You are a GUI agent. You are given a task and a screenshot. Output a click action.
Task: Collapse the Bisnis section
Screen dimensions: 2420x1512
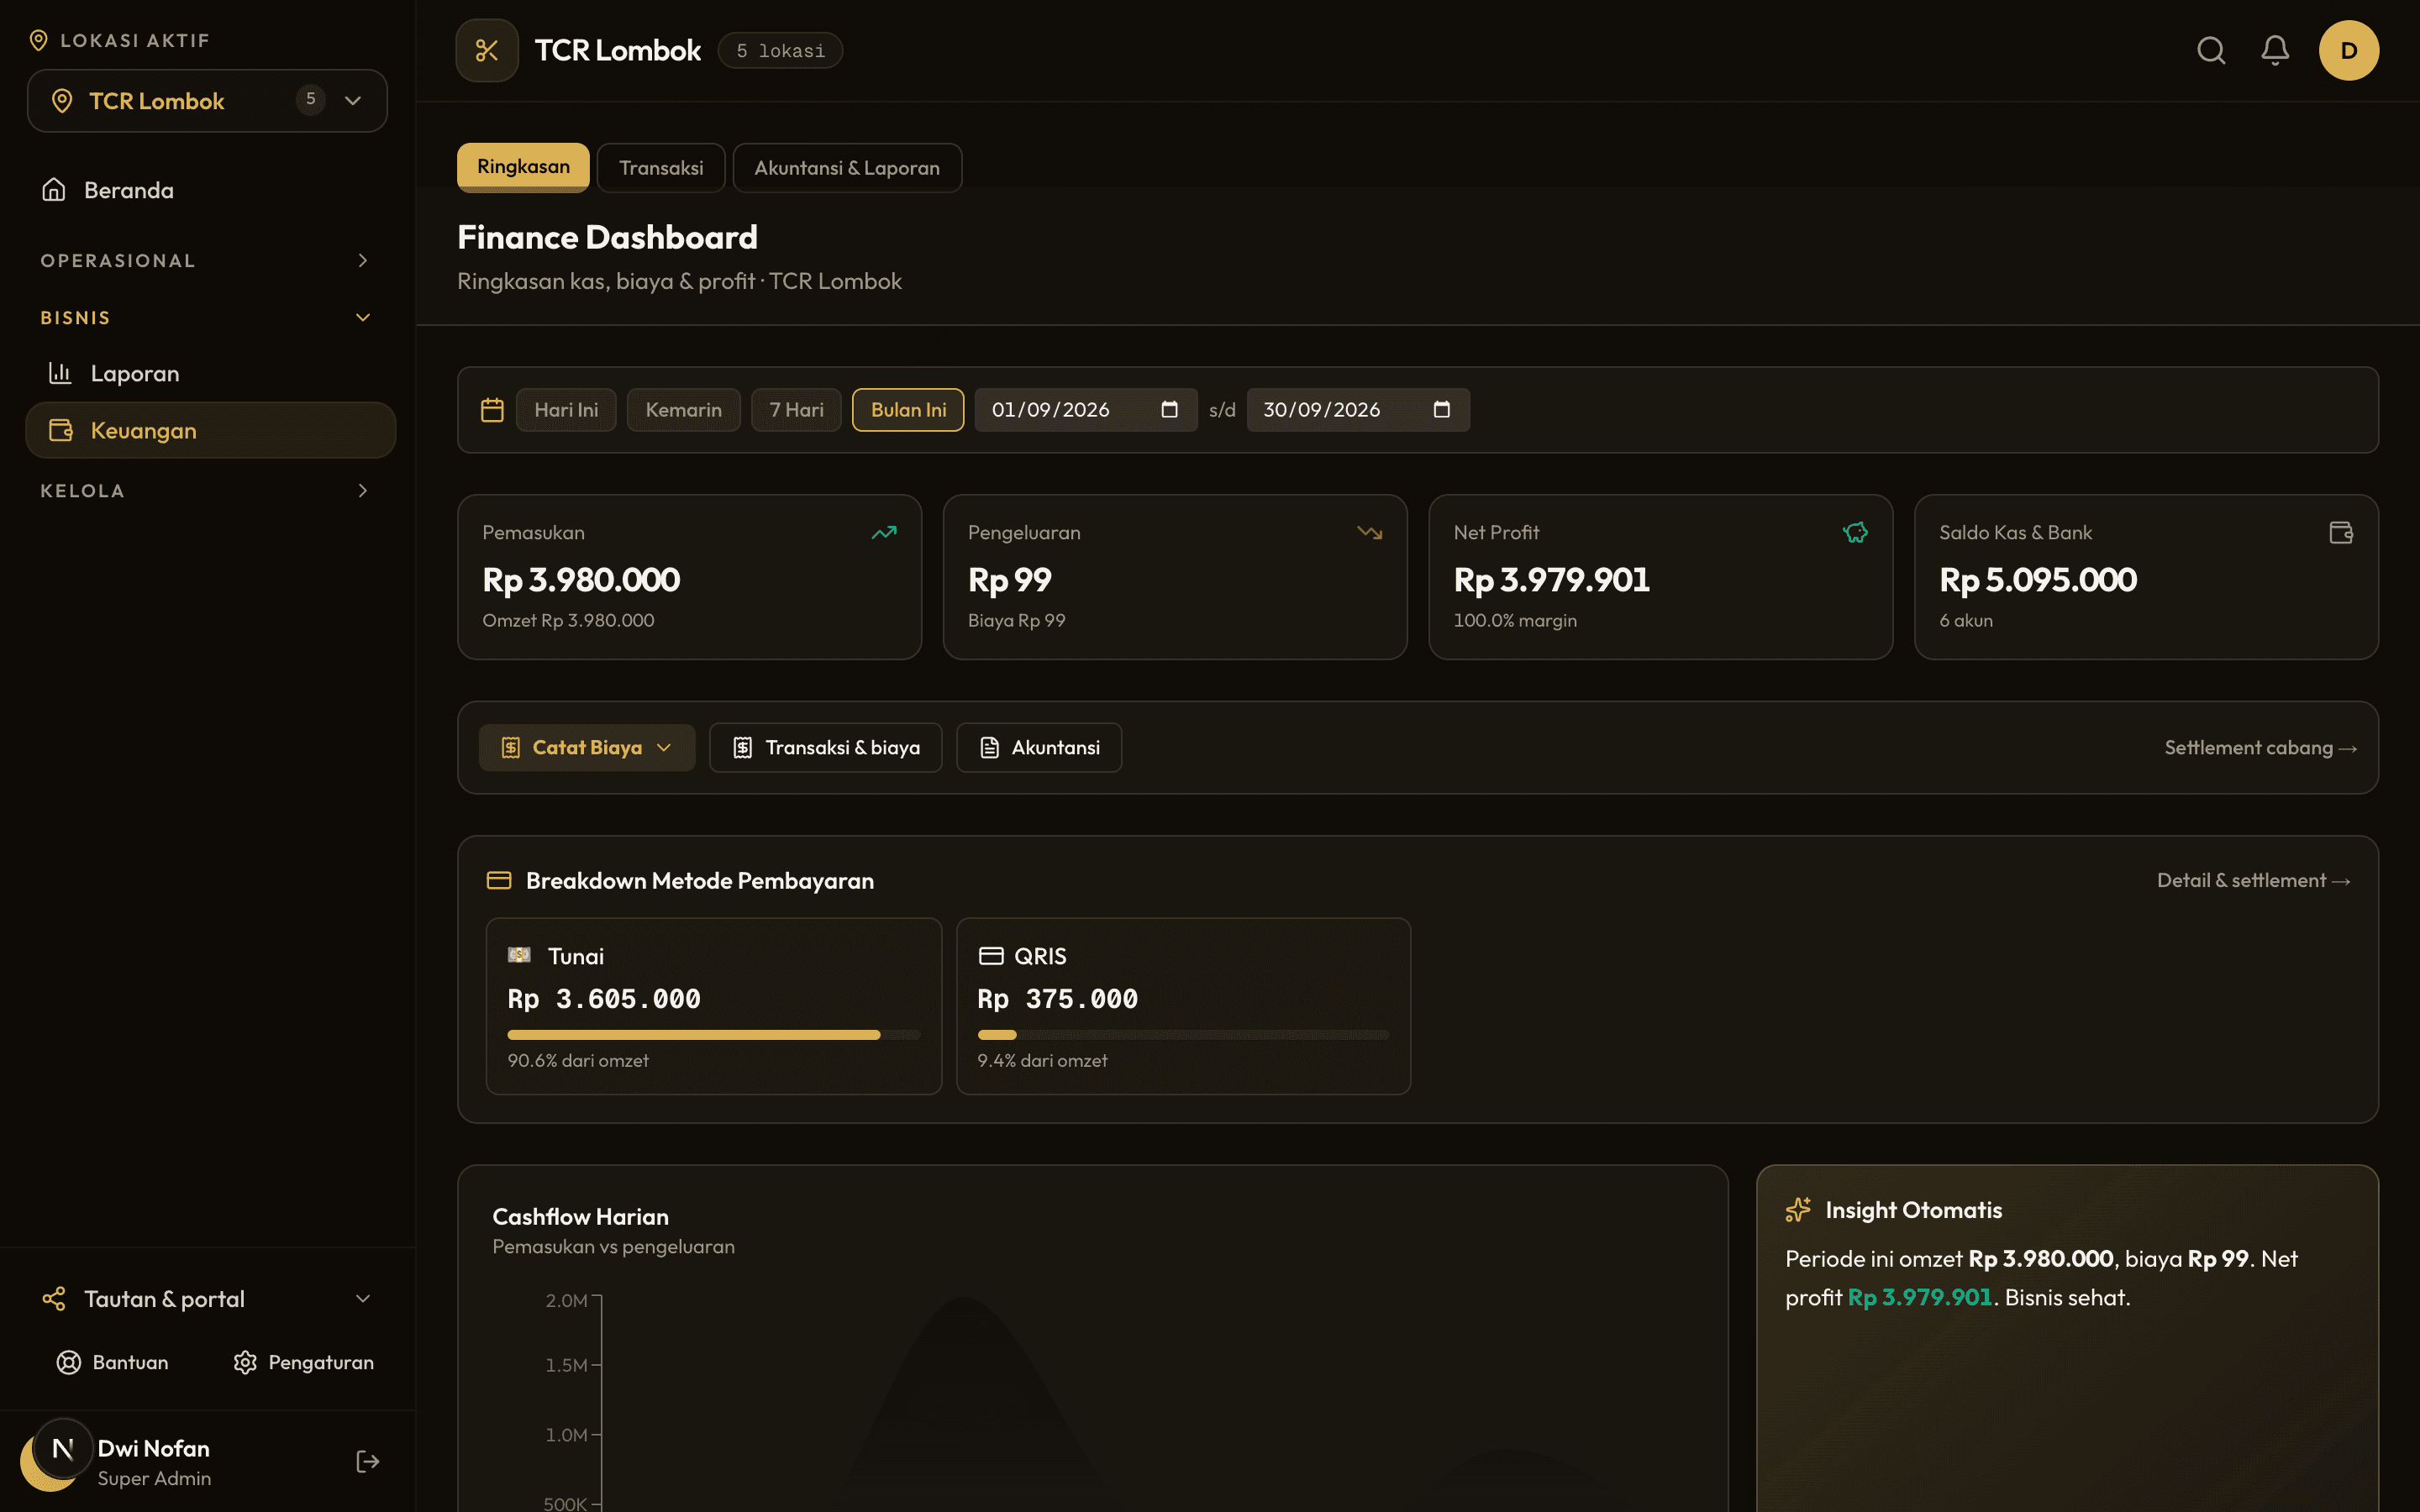(x=208, y=317)
